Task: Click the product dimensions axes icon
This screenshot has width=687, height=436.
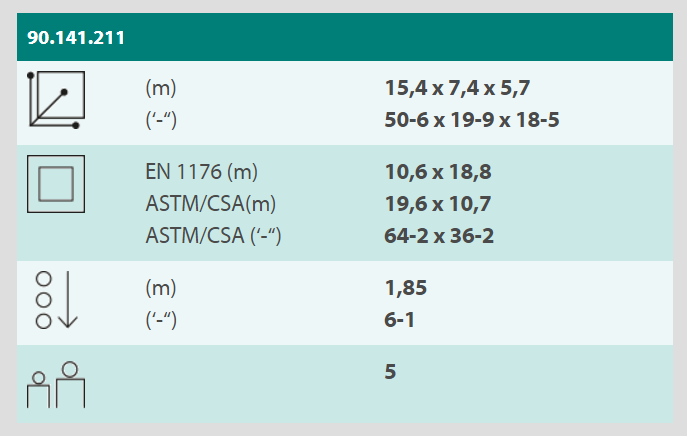Action: point(56,101)
